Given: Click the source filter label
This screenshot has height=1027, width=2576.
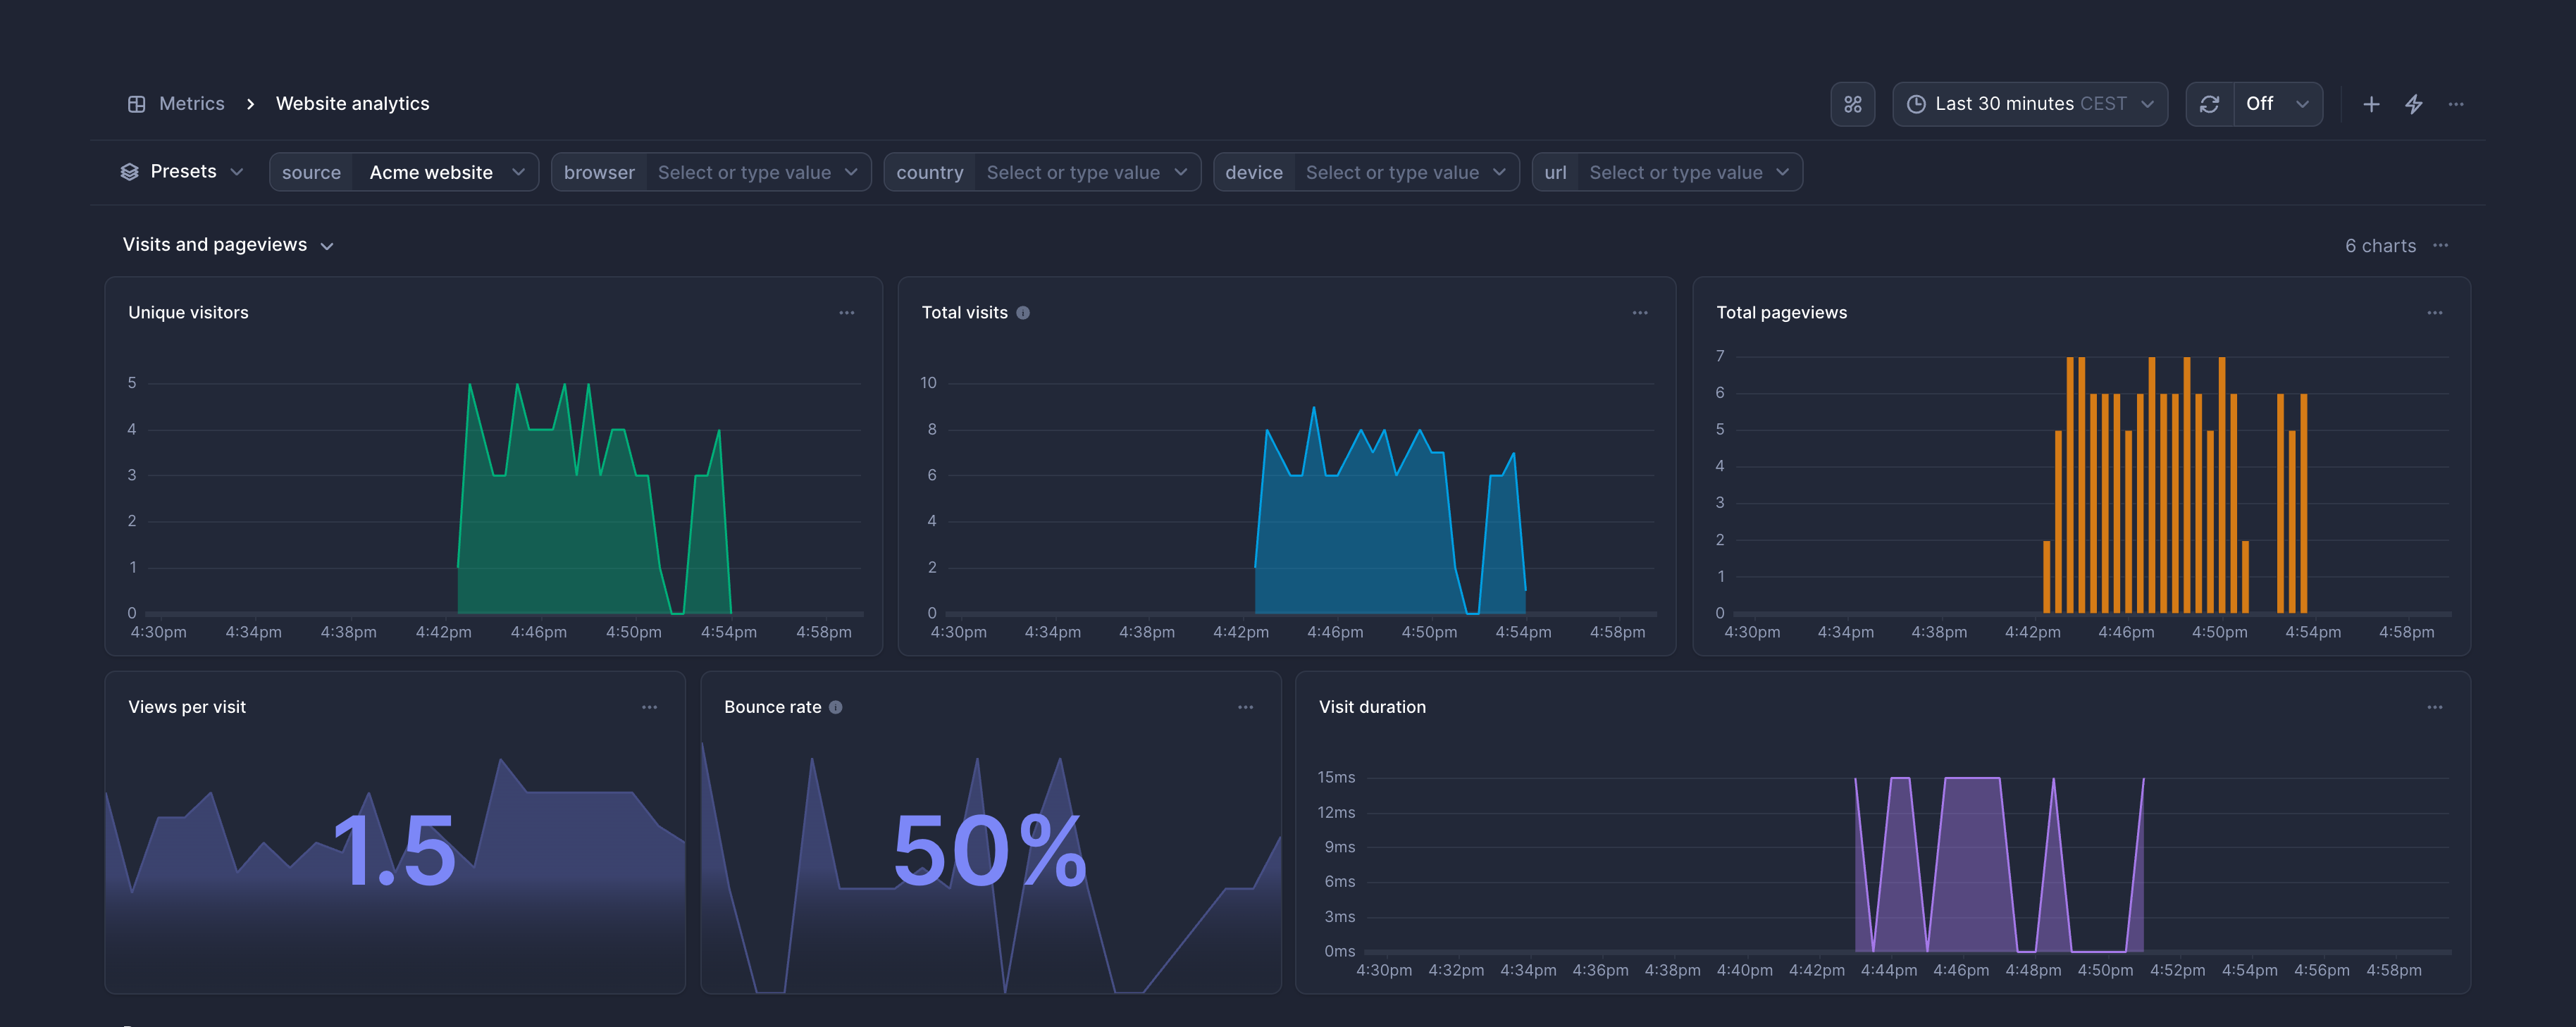Looking at the screenshot, I should click(311, 172).
